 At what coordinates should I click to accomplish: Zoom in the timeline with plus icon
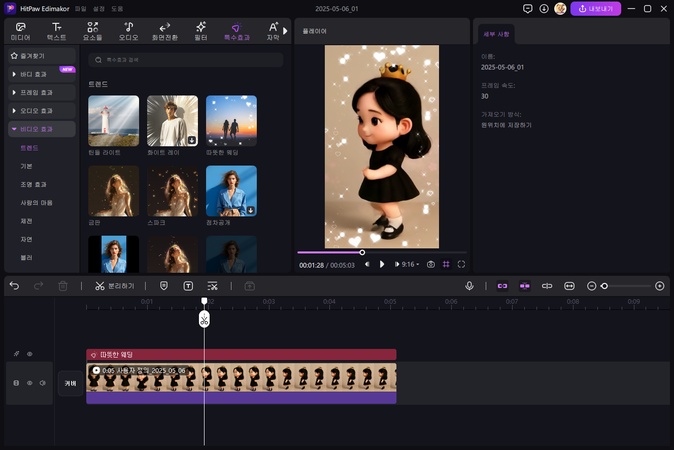(660, 286)
